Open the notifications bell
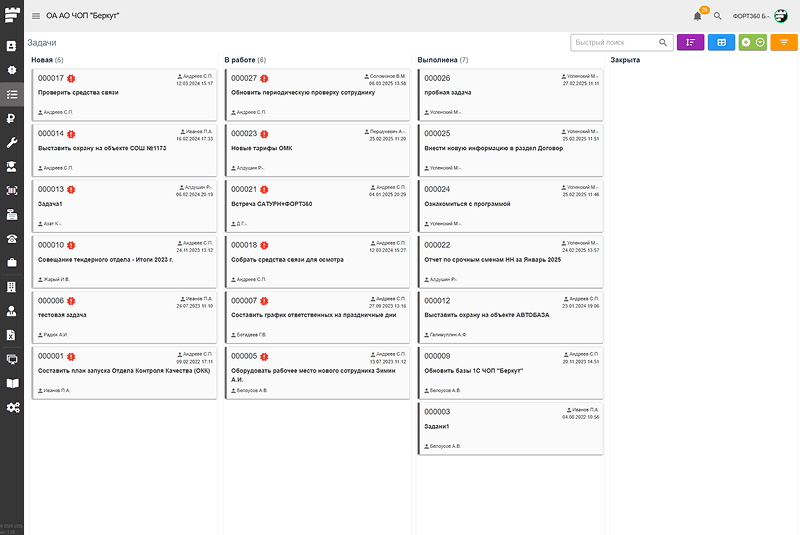Screen dimensions: 800x535 (697, 16)
